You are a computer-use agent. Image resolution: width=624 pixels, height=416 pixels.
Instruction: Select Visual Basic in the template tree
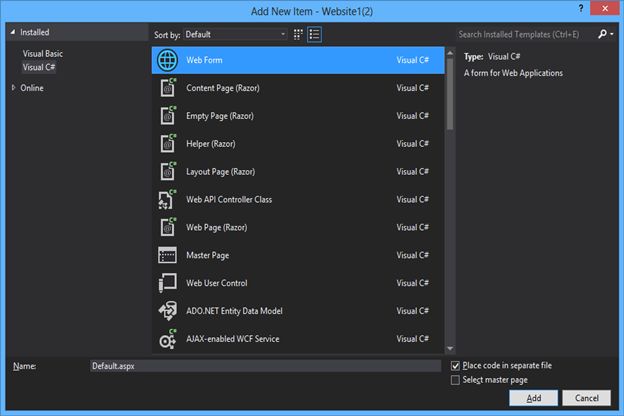[x=43, y=54]
